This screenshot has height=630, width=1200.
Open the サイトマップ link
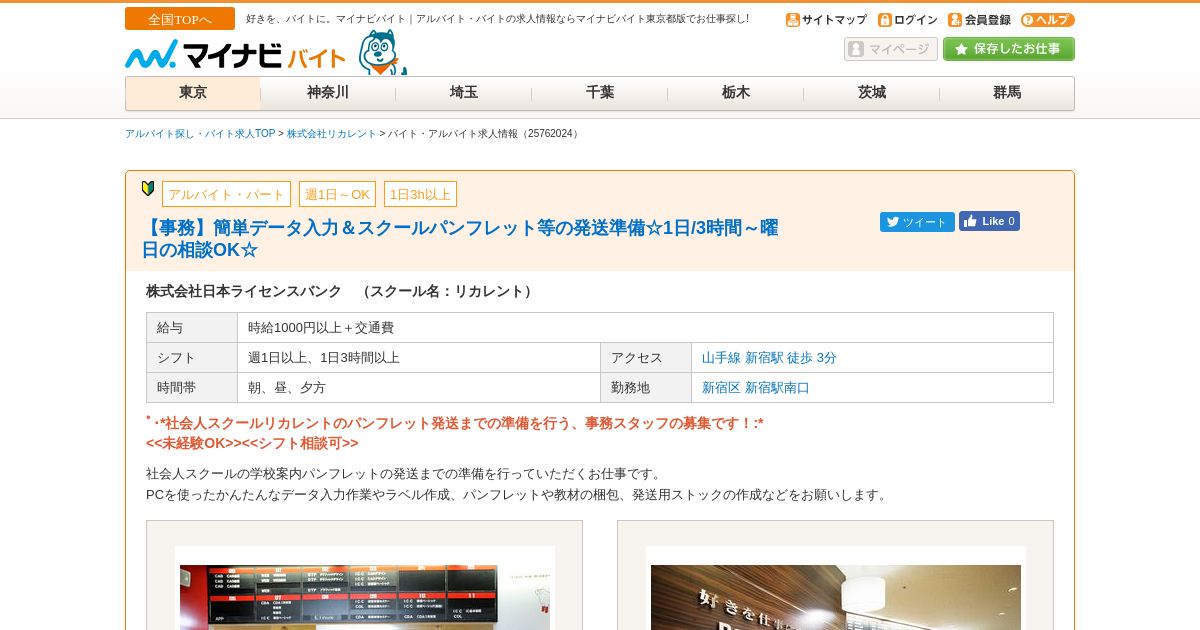[x=834, y=20]
